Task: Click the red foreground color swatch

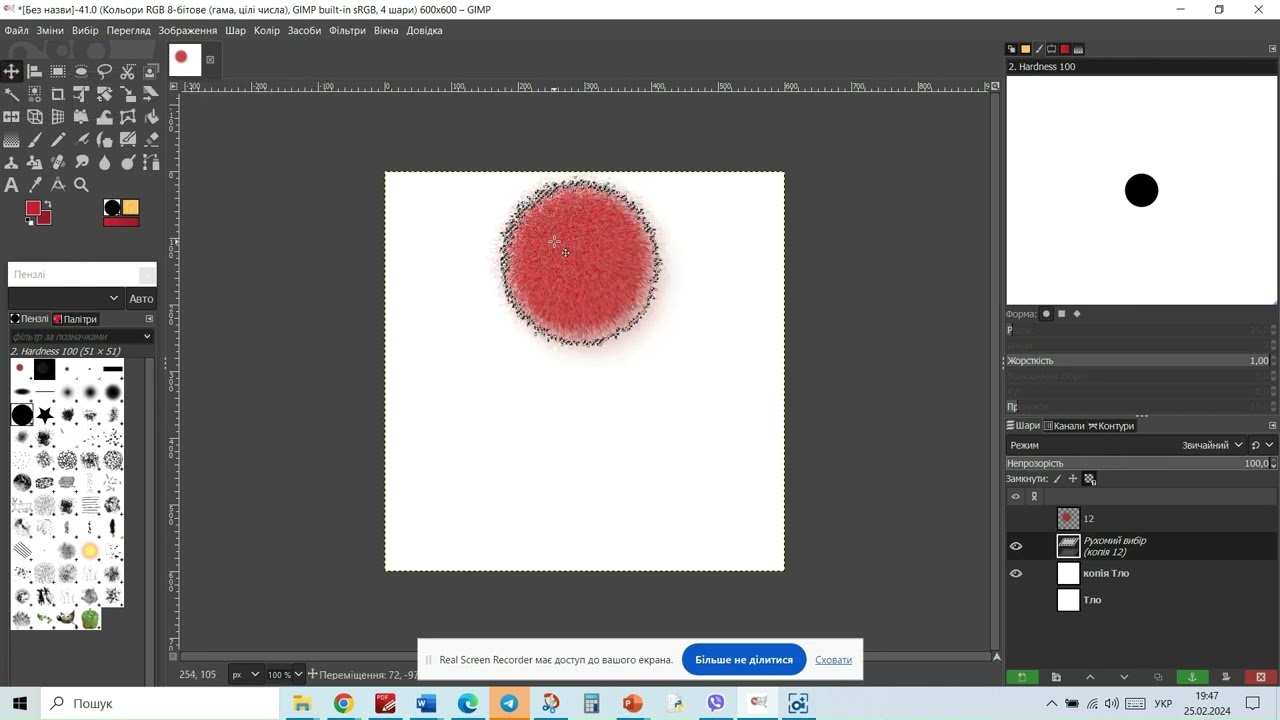Action: click(x=32, y=208)
